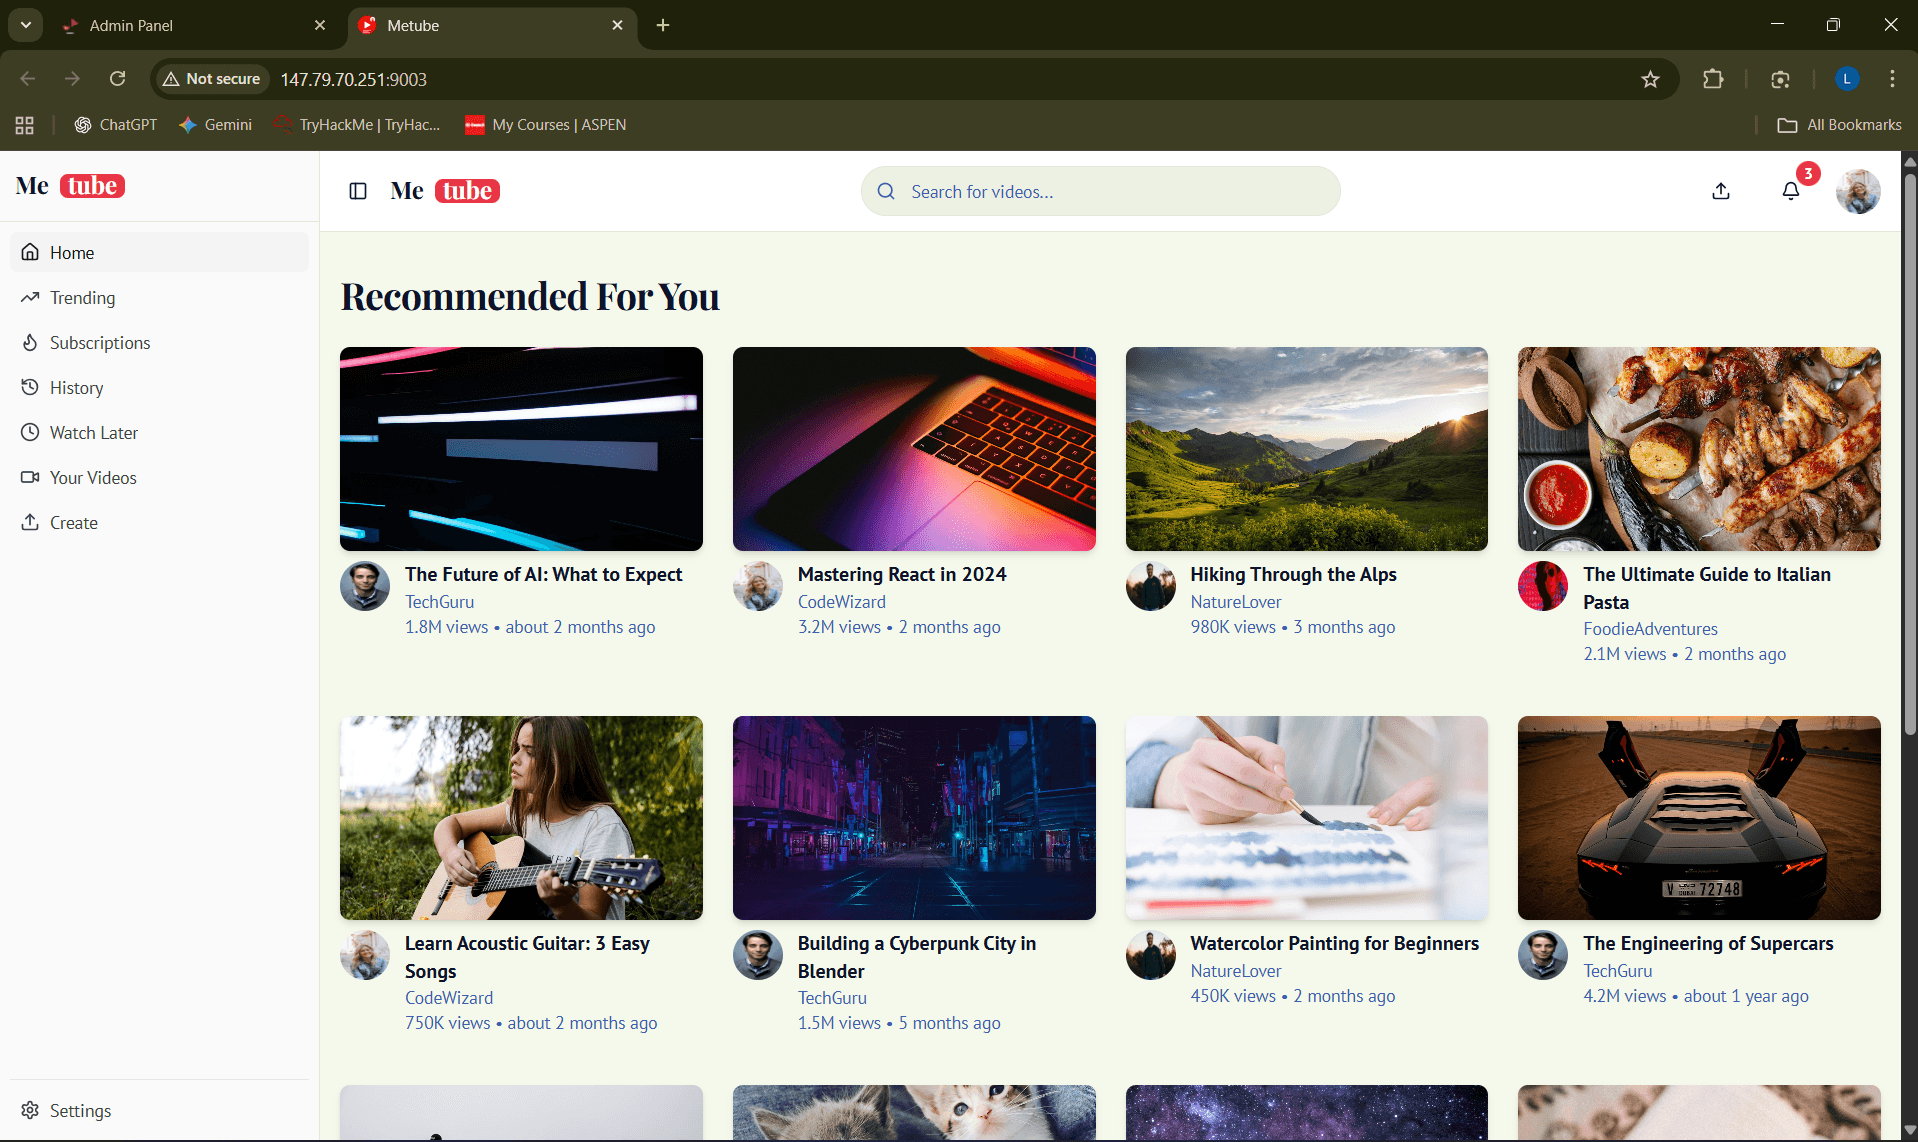Select Watch Later clock icon
1918x1142 pixels.
30,432
